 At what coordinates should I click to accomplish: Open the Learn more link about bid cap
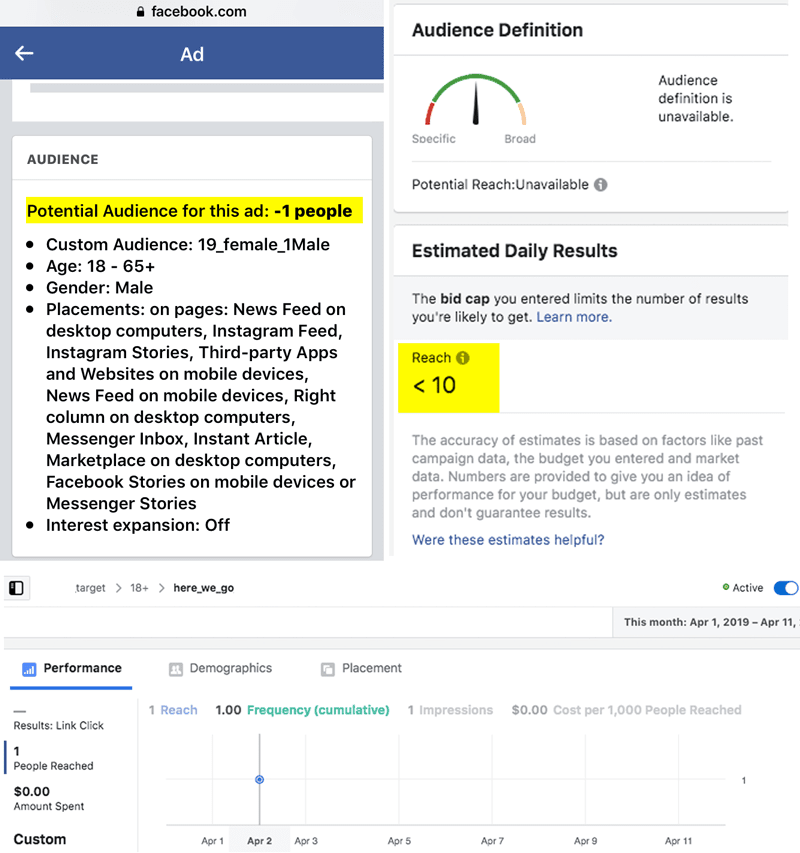[x=574, y=317]
